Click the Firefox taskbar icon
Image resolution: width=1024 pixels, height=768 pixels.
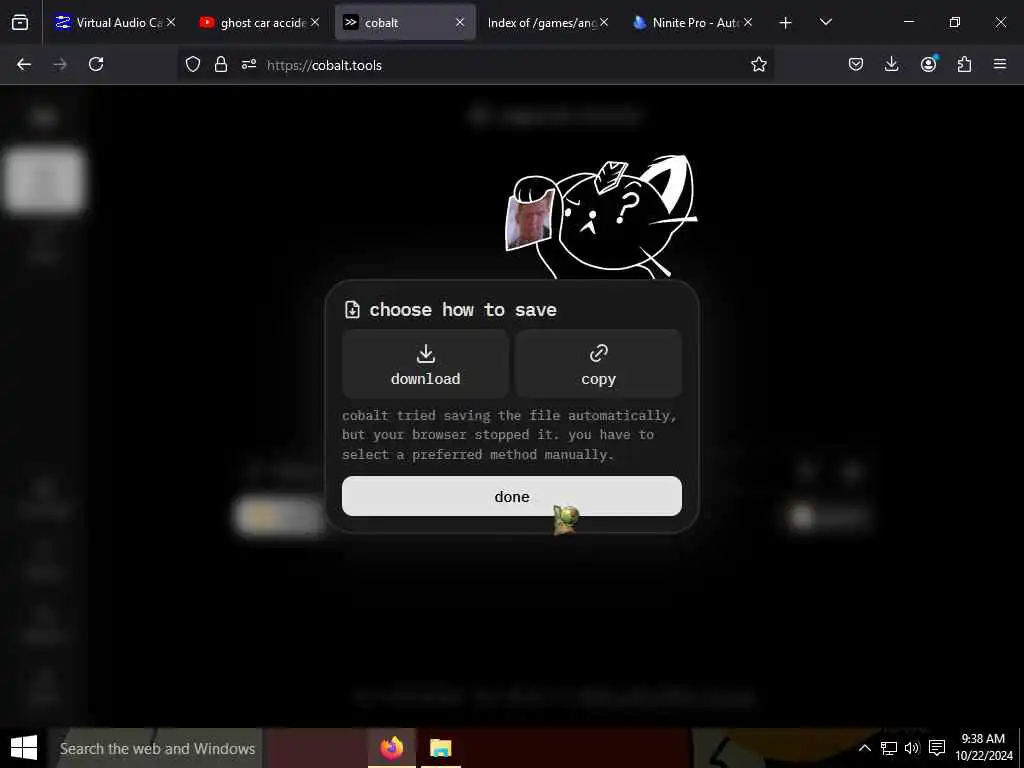(392, 748)
